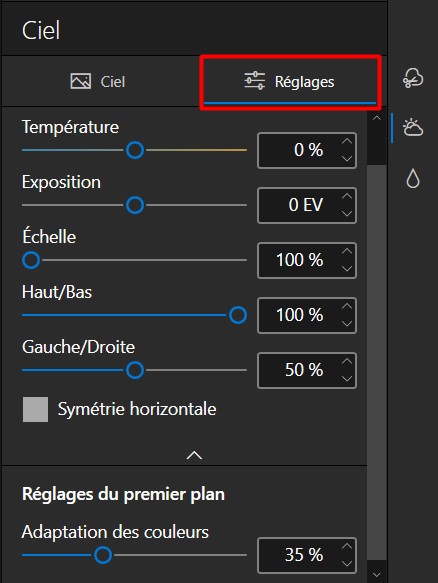Increase Gauche/Droite value with up arrow
The image size is (438, 583).
pyautogui.click(x=347, y=361)
